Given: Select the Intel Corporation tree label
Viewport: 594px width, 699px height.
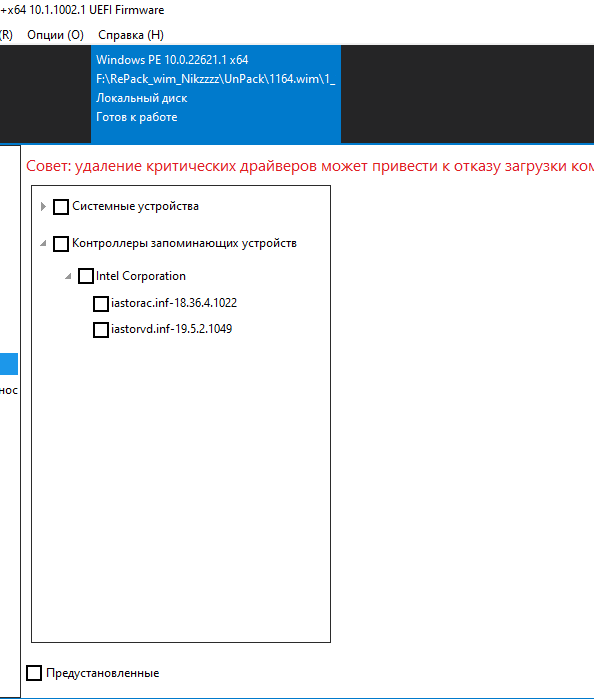Looking at the screenshot, I should coord(140,276).
